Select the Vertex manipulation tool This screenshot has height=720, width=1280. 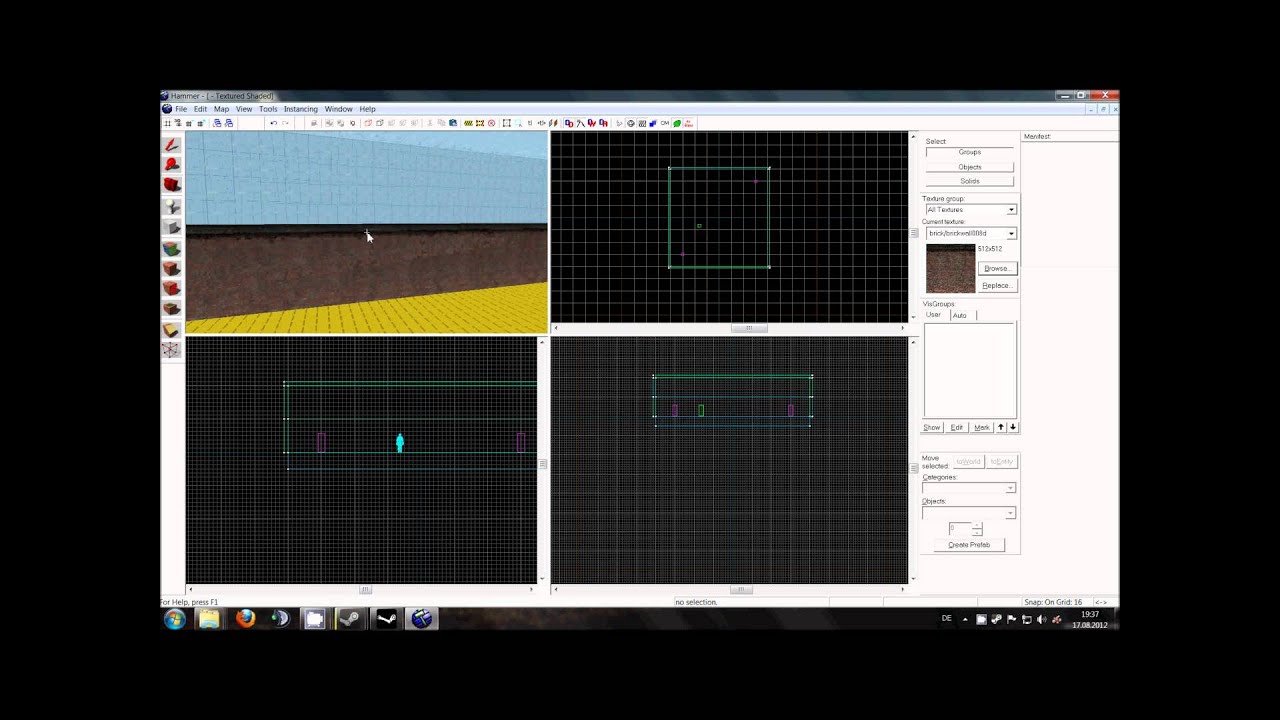pyautogui.click(x=172, y=350)
